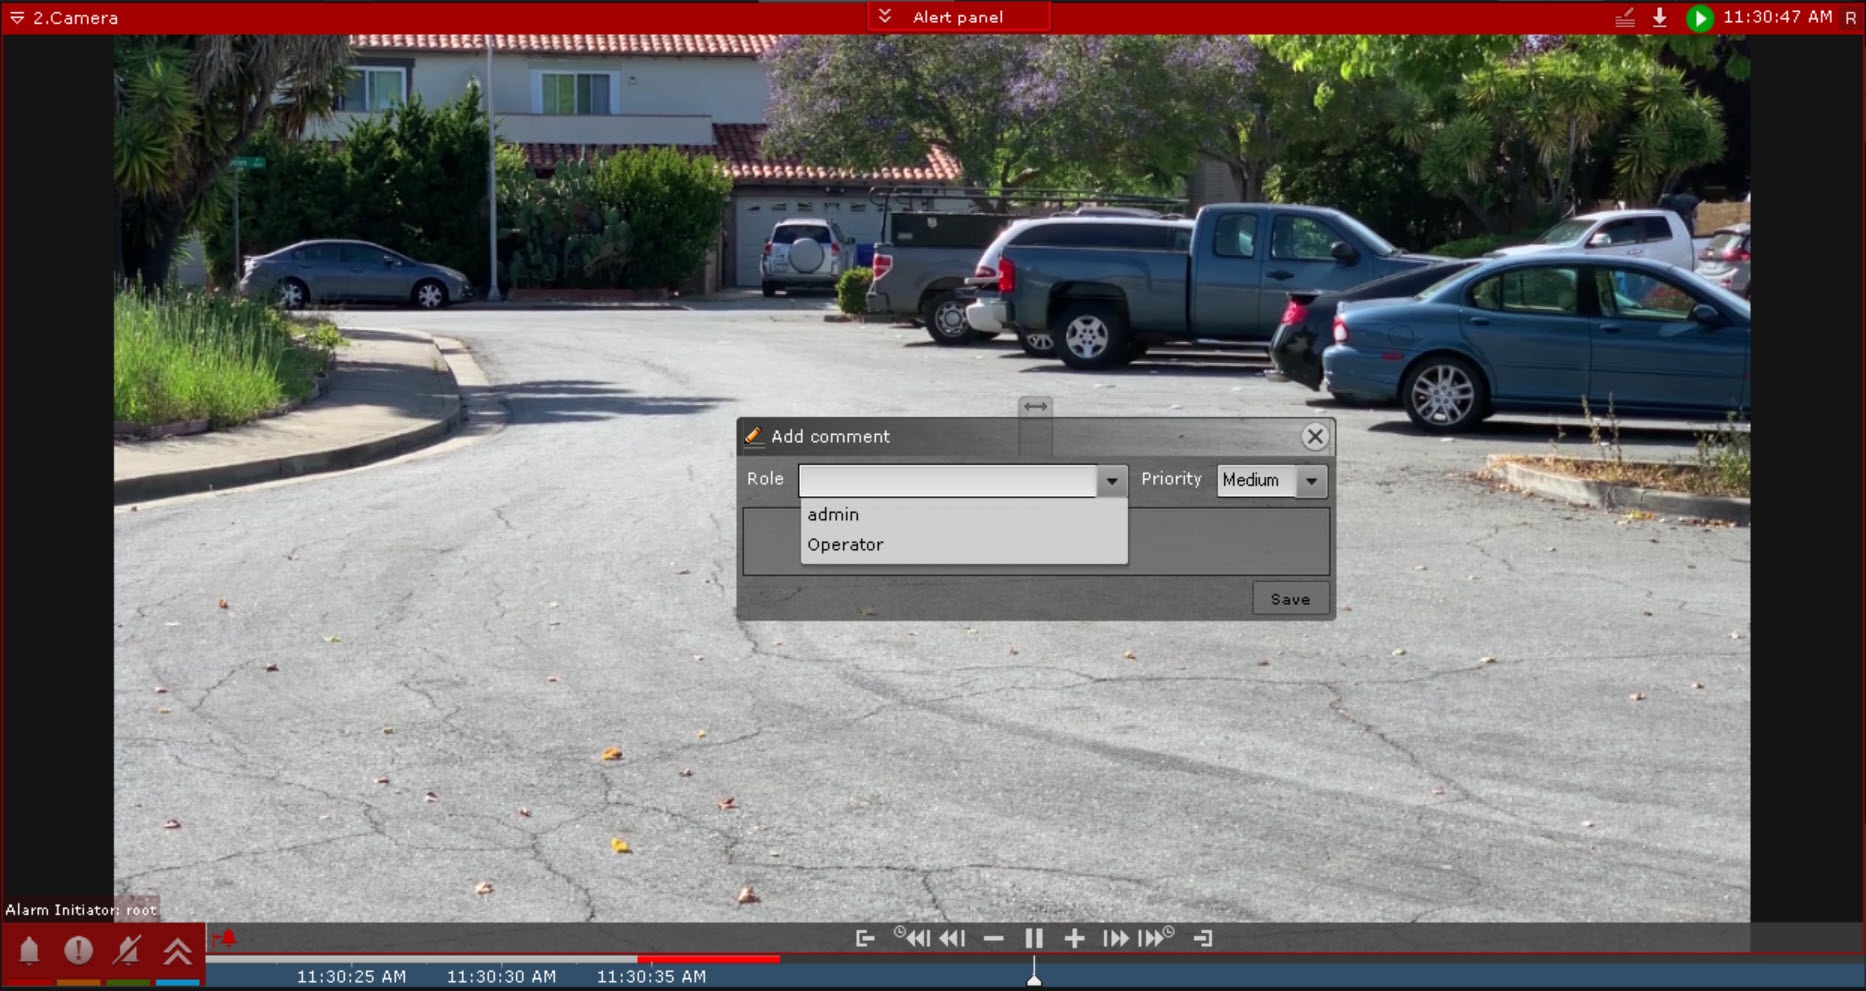Click the red alarm segment on the timeline
Image resolution: width=1866 pixels, height=991 pixels.
708,959
